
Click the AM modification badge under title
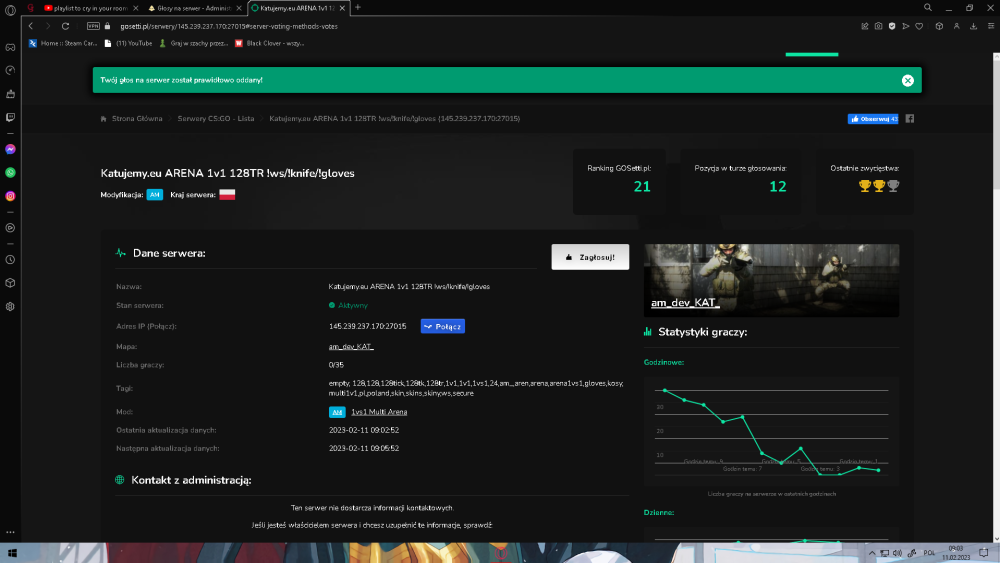(154, 195)
